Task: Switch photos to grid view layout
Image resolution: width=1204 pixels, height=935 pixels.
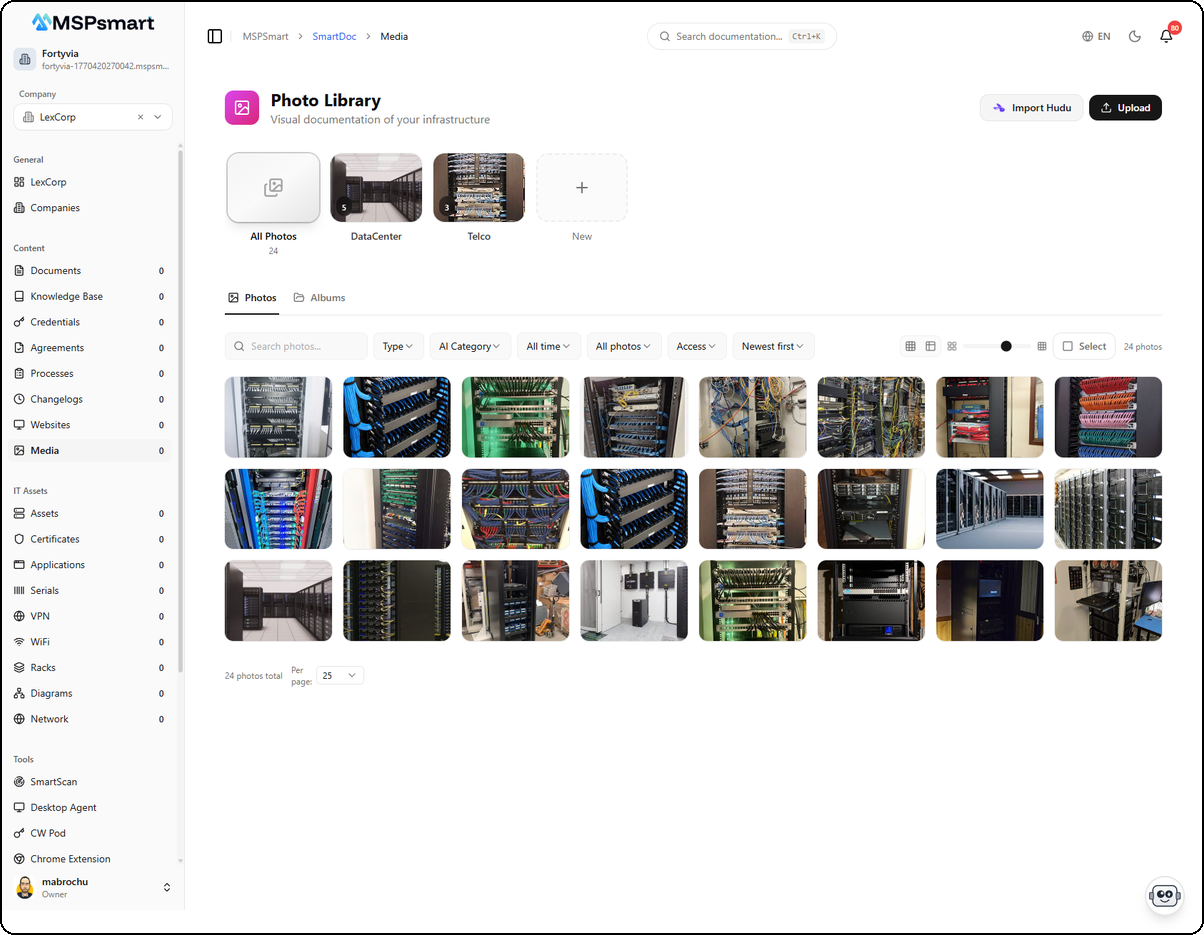Action: point(911,345)
